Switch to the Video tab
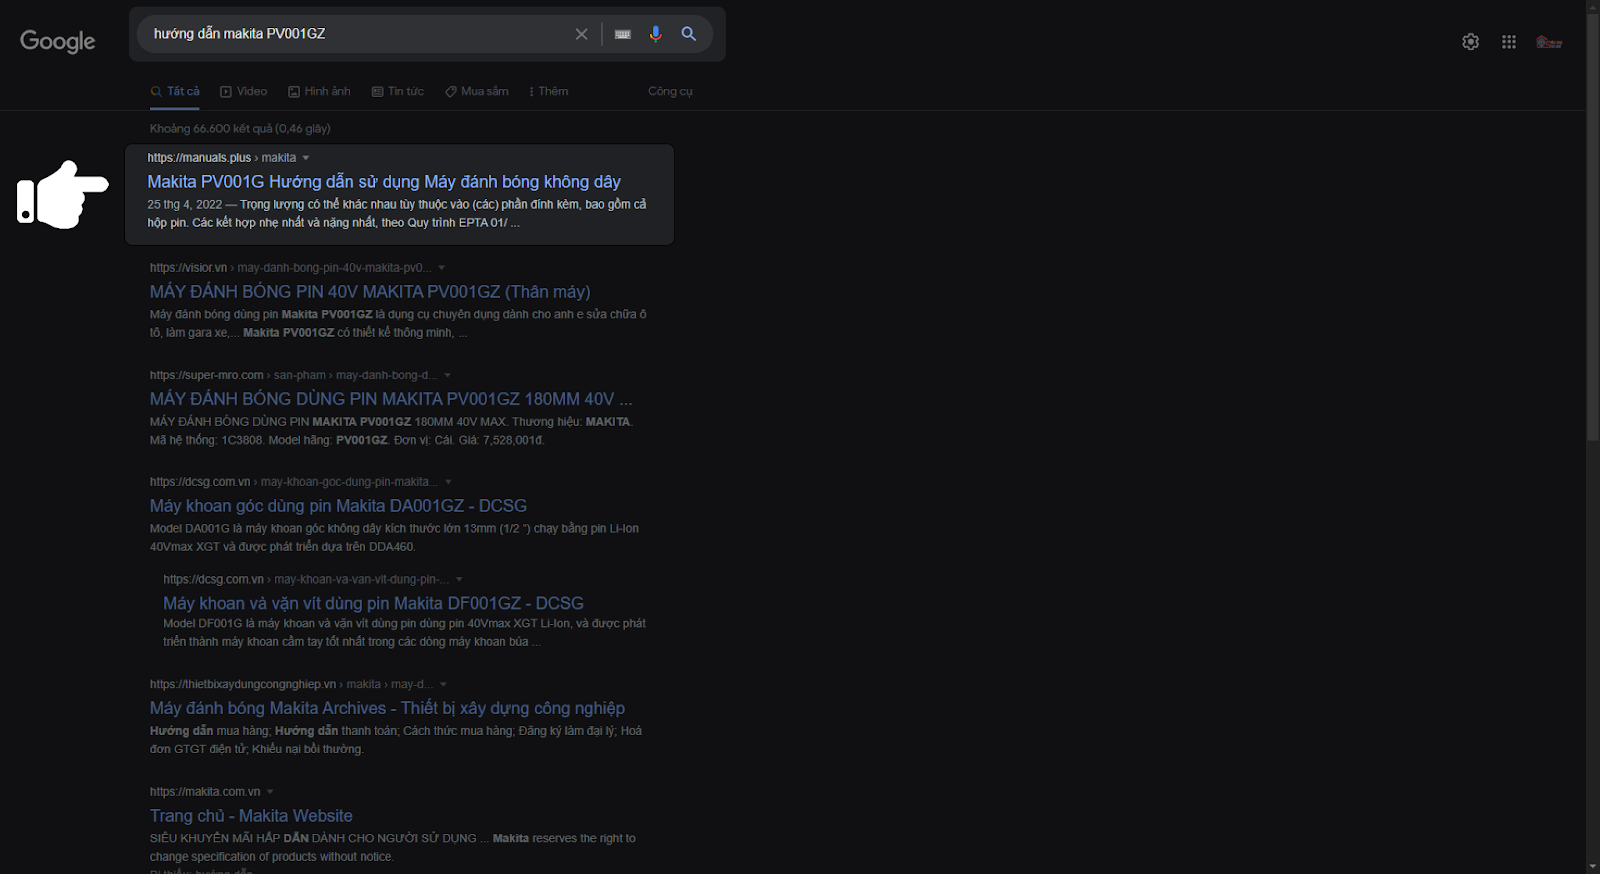1600x874 pixels. (244, 91)
